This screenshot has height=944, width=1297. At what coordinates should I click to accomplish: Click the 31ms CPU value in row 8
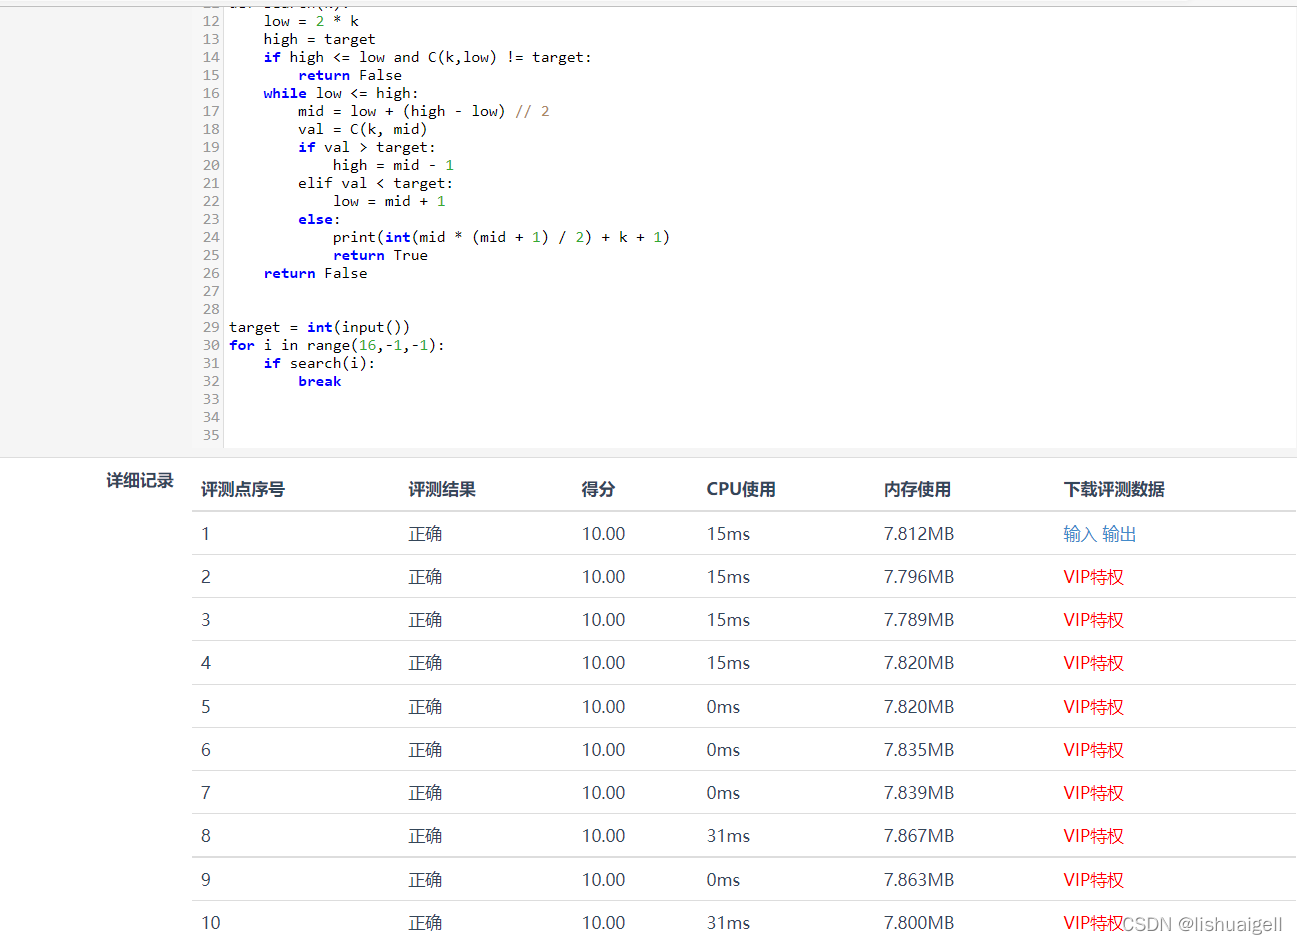tap(728, 836)
